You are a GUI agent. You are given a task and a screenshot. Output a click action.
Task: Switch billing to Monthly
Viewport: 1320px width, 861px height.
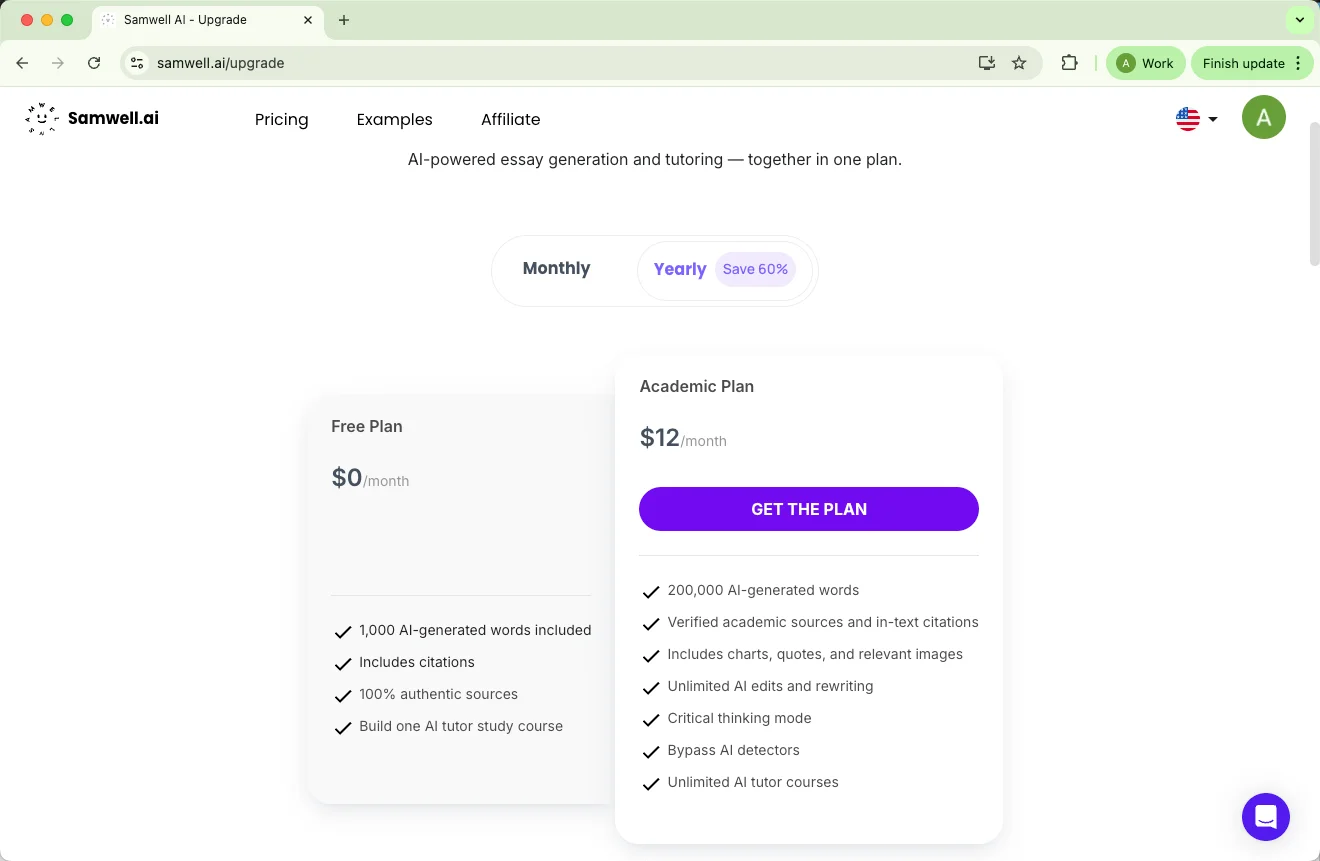556,268
